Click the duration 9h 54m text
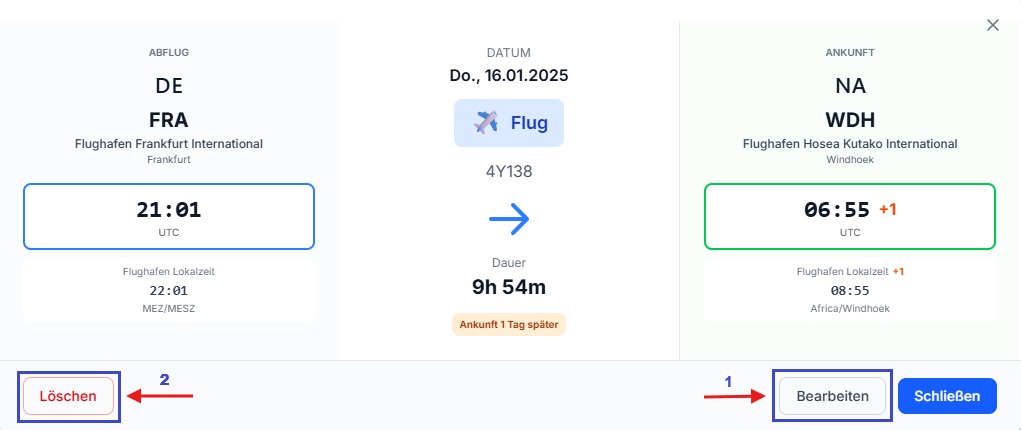 [509, 287]
